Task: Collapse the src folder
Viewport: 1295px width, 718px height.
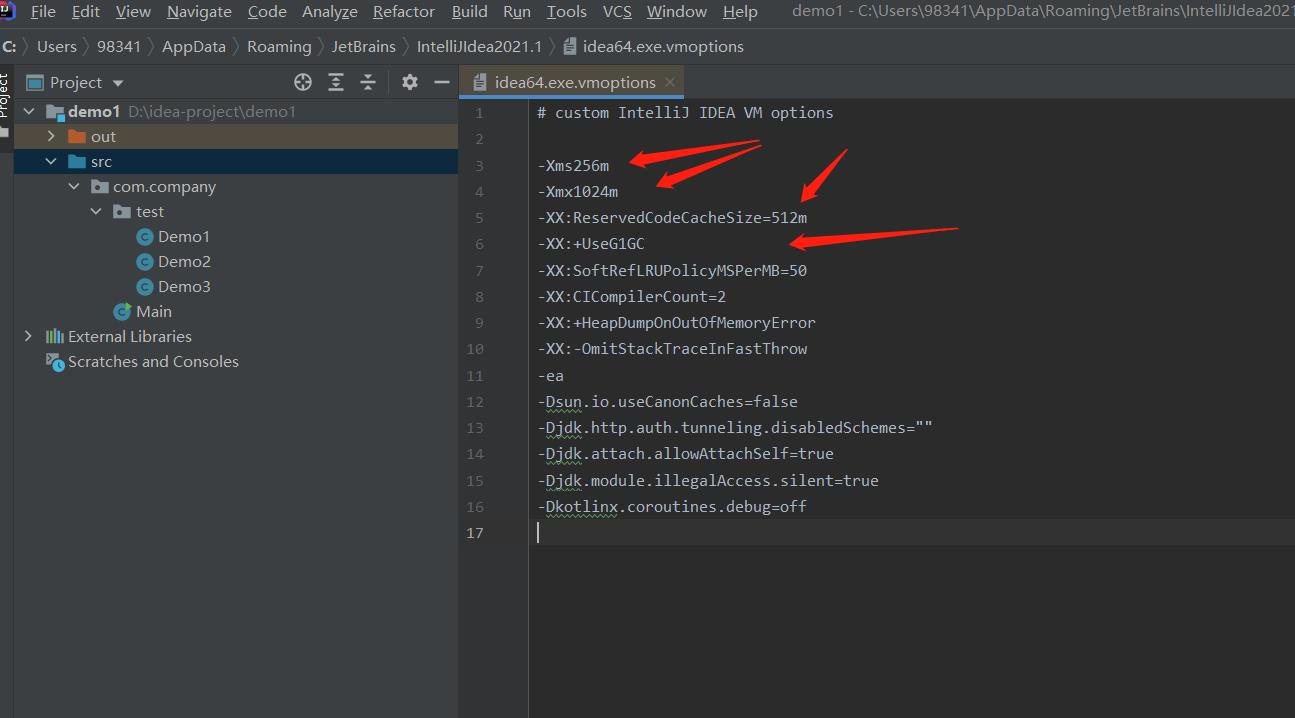Action: point(51,162)
